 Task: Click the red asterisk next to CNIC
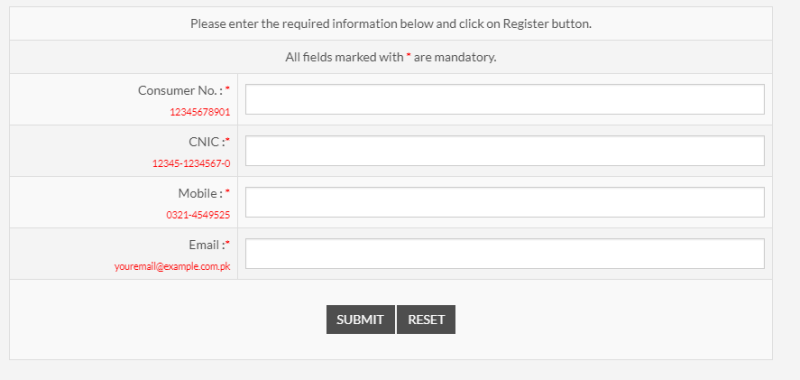228,140
